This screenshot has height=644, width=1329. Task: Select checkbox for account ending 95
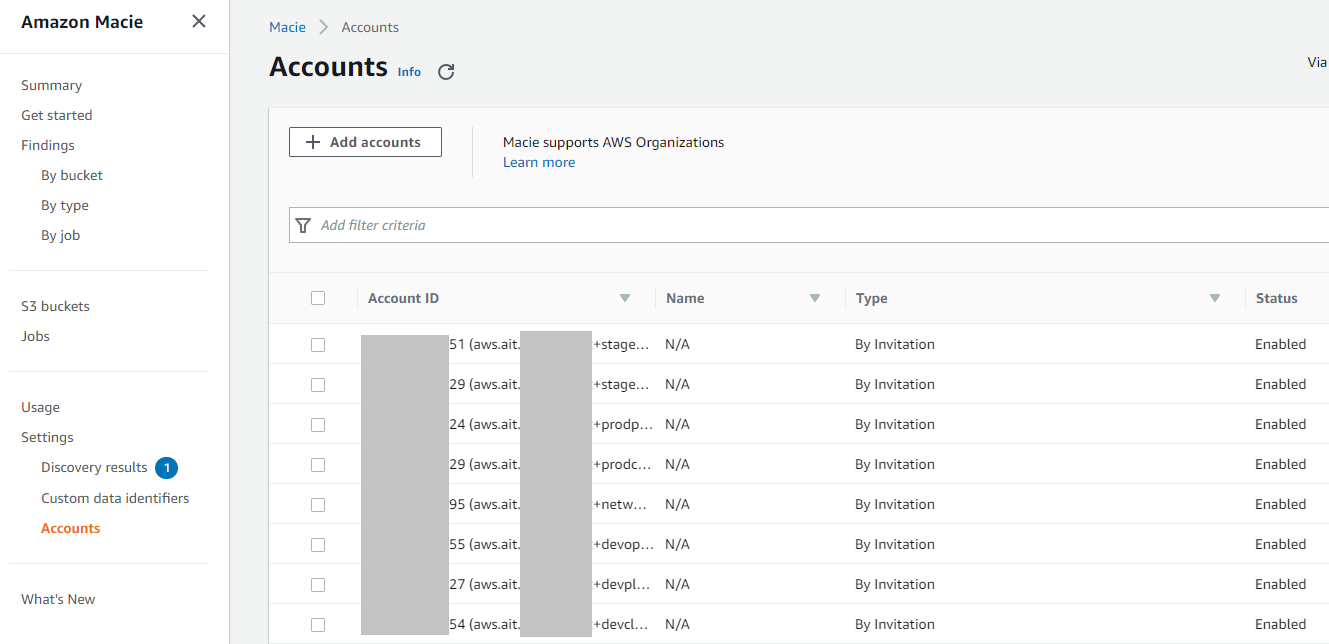[318, 504]
